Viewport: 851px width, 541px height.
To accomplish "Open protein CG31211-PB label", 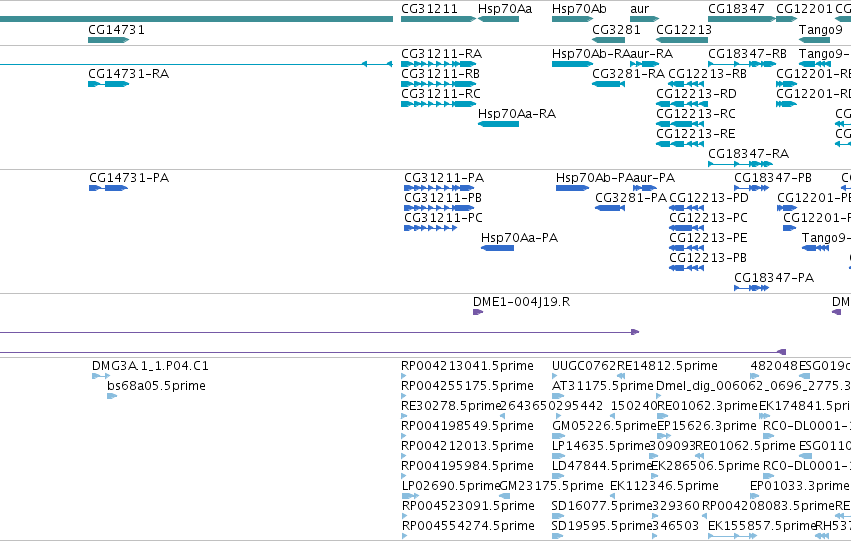I will pos(443,198).
